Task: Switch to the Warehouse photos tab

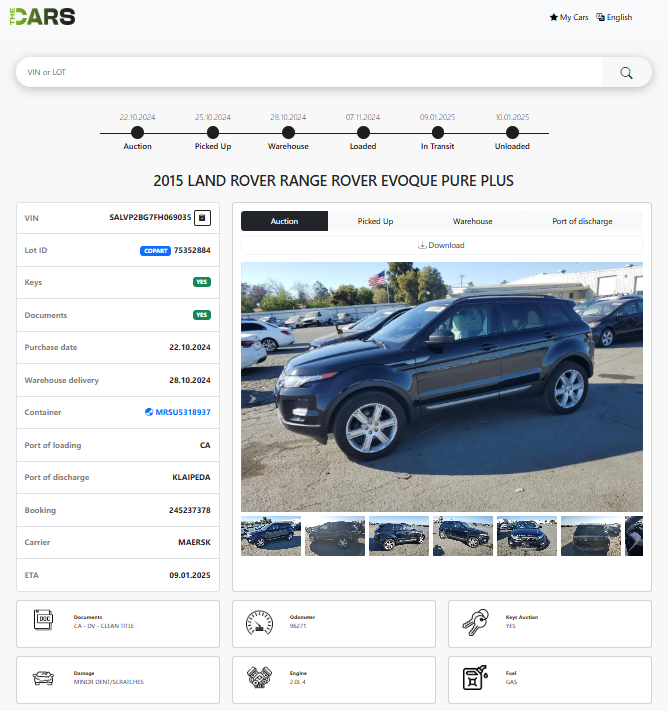Action: (x=473, y=221)
